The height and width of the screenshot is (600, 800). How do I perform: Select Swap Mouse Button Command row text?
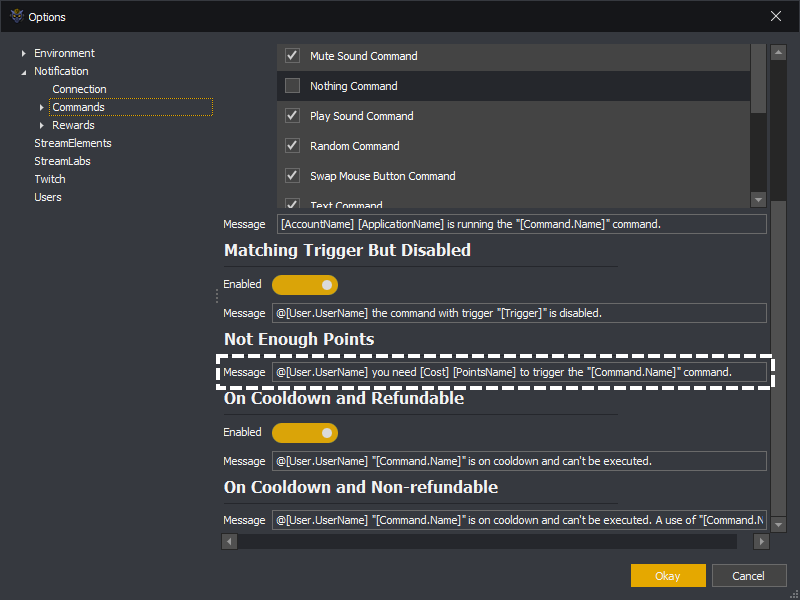[383, 176]
